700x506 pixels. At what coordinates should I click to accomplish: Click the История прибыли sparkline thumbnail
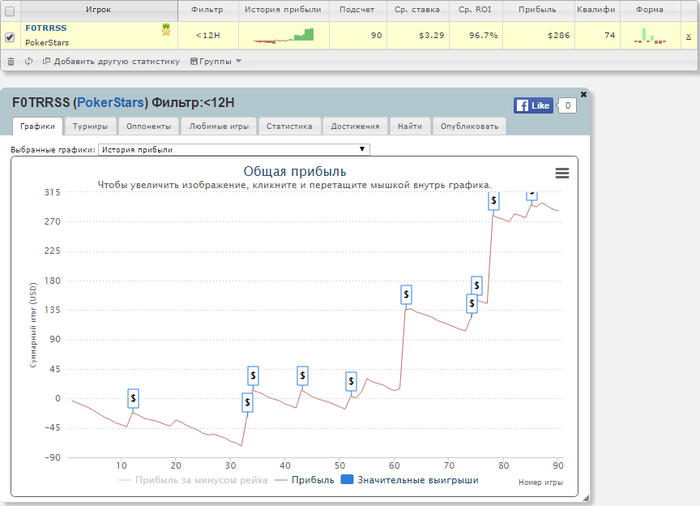click(284, 35)
